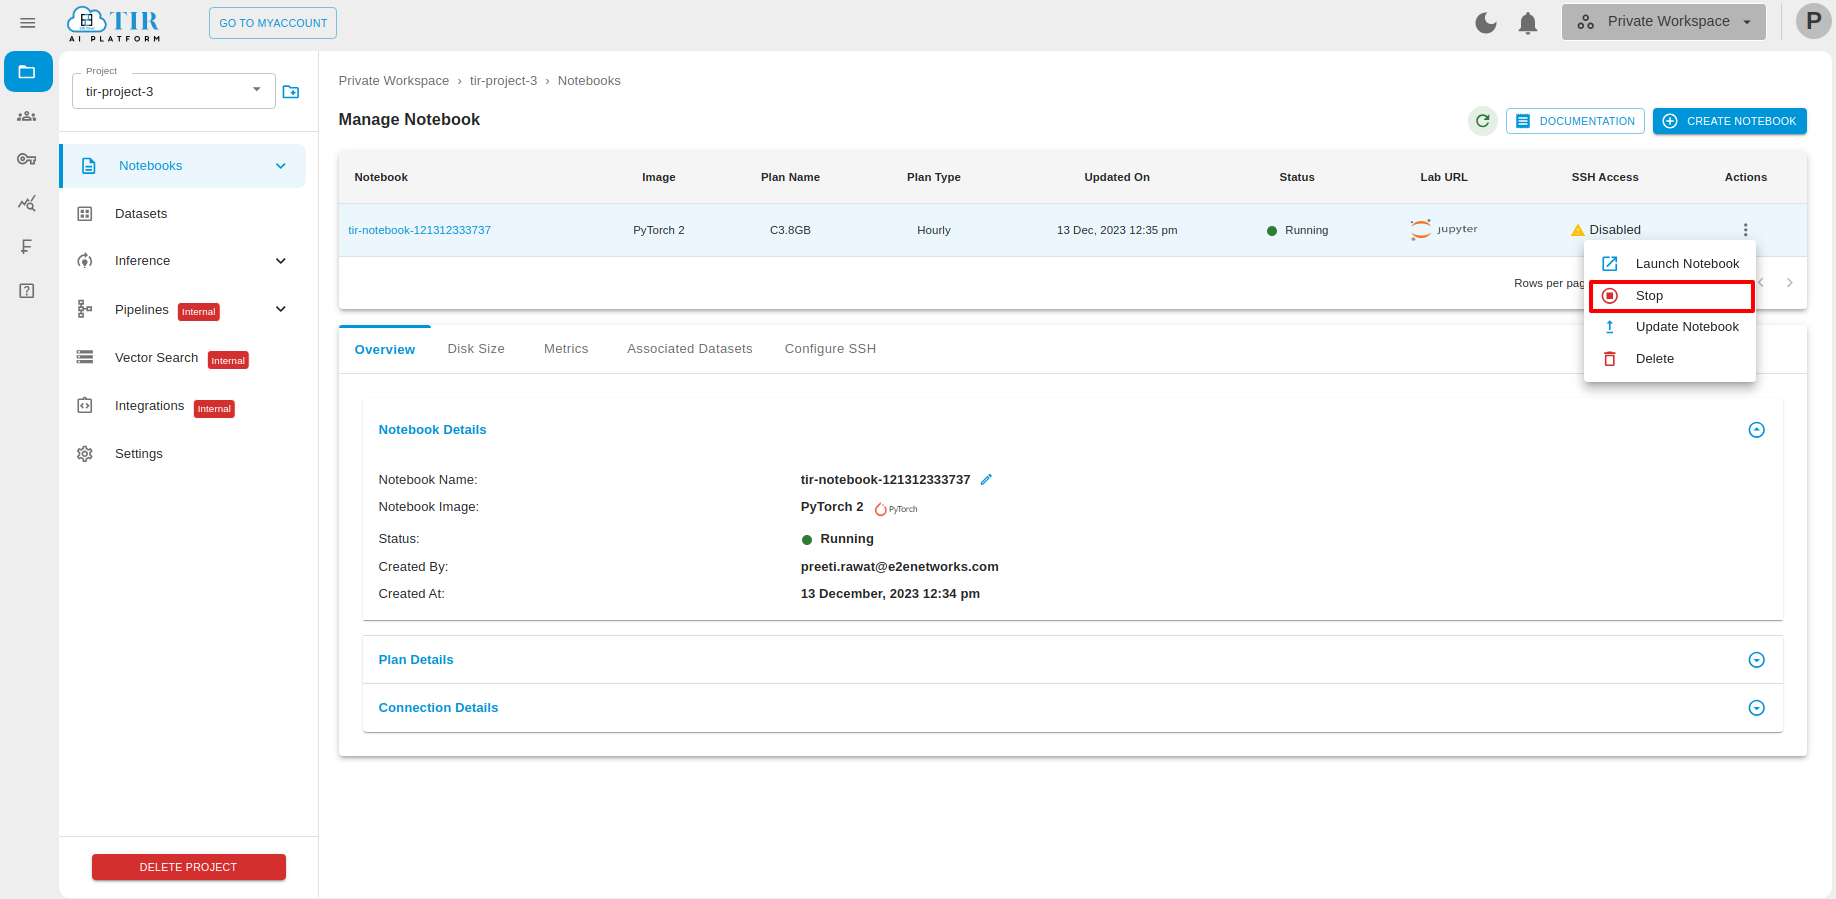Go to next page of table rows
1836x899 pixels.
tap(1790, 283)
